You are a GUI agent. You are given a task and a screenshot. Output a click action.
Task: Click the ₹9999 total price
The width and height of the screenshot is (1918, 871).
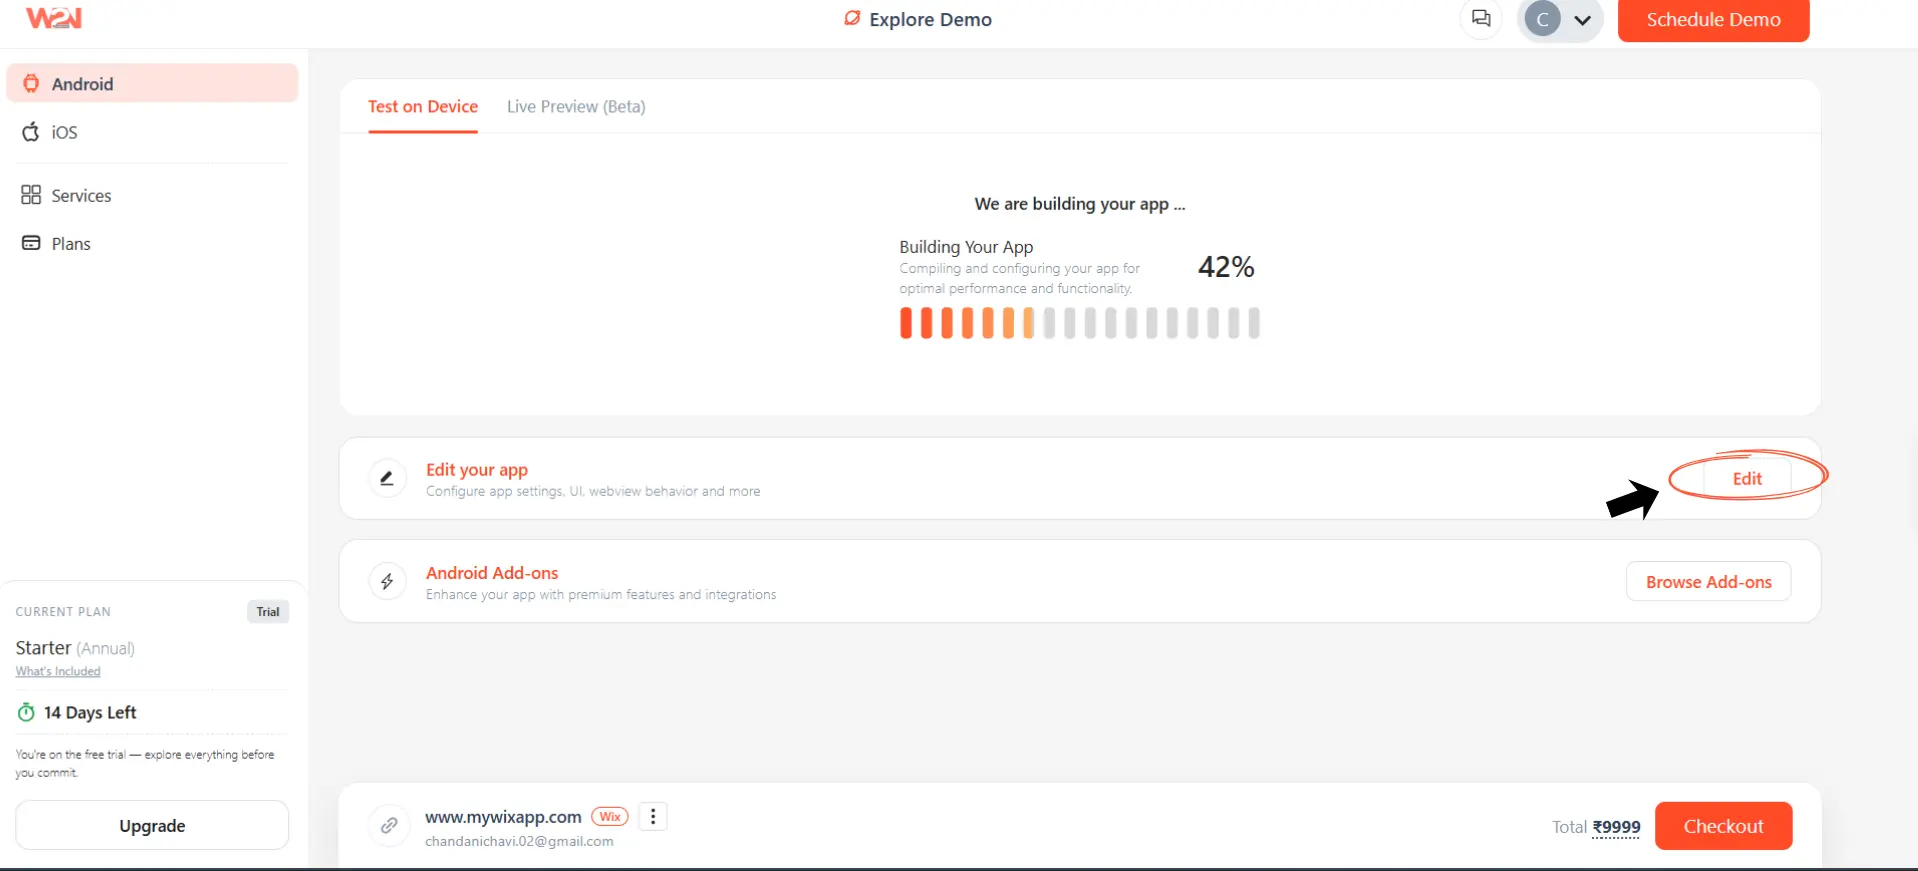[x=1616, y=827]
